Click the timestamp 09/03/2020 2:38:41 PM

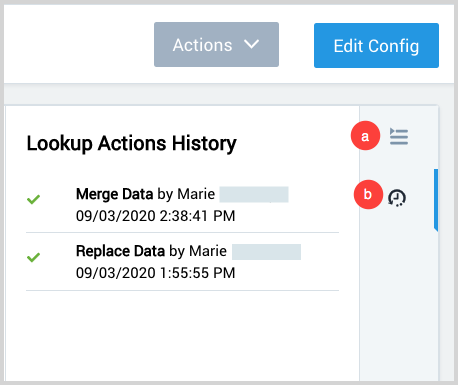tap(156, 216)
